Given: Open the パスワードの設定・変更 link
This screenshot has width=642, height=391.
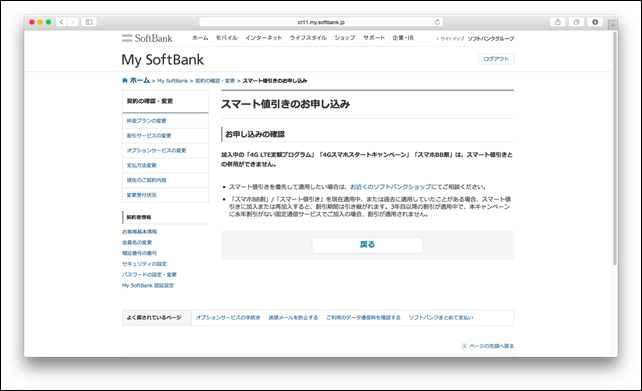Looking at the screenshot, I should [x=149, y=274].
